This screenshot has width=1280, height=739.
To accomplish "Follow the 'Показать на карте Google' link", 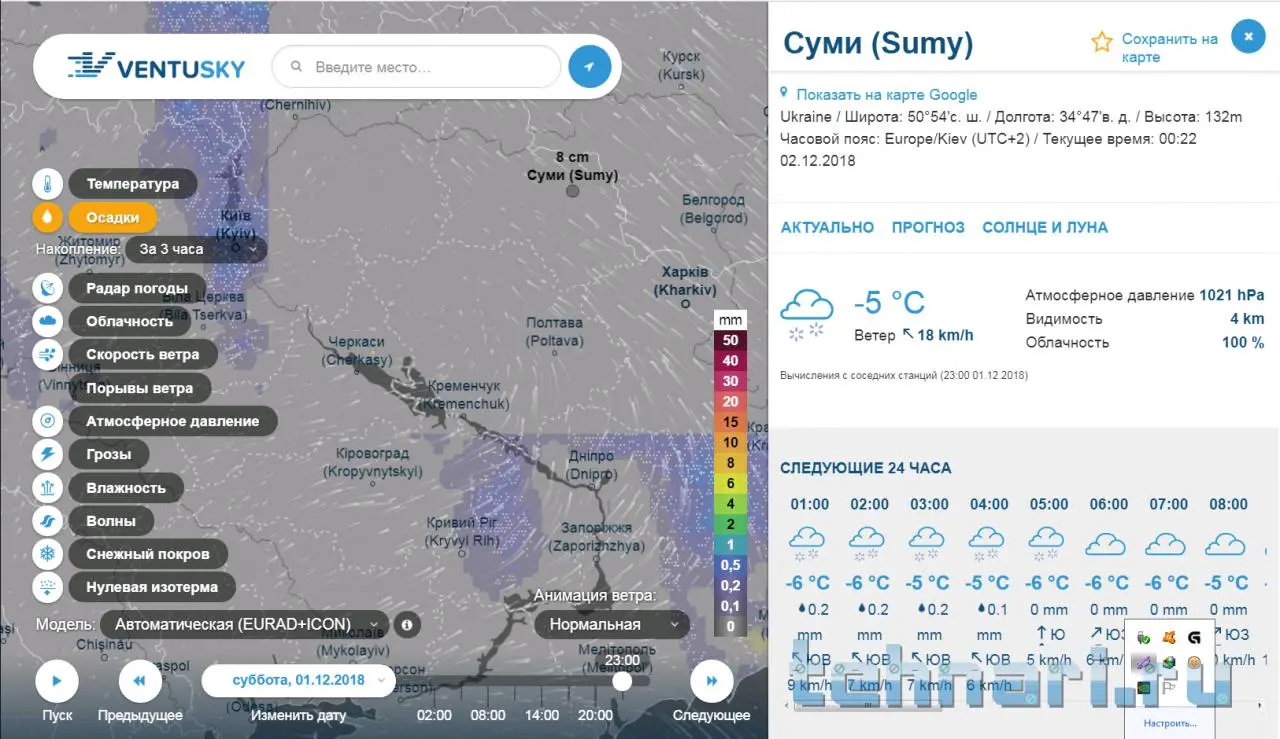I will coord(886,95).
